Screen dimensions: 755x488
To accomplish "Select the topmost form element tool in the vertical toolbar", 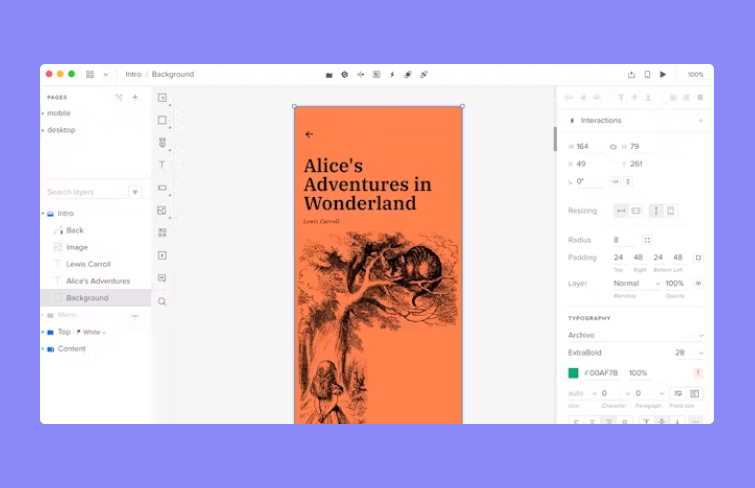I will pos(162,98).
